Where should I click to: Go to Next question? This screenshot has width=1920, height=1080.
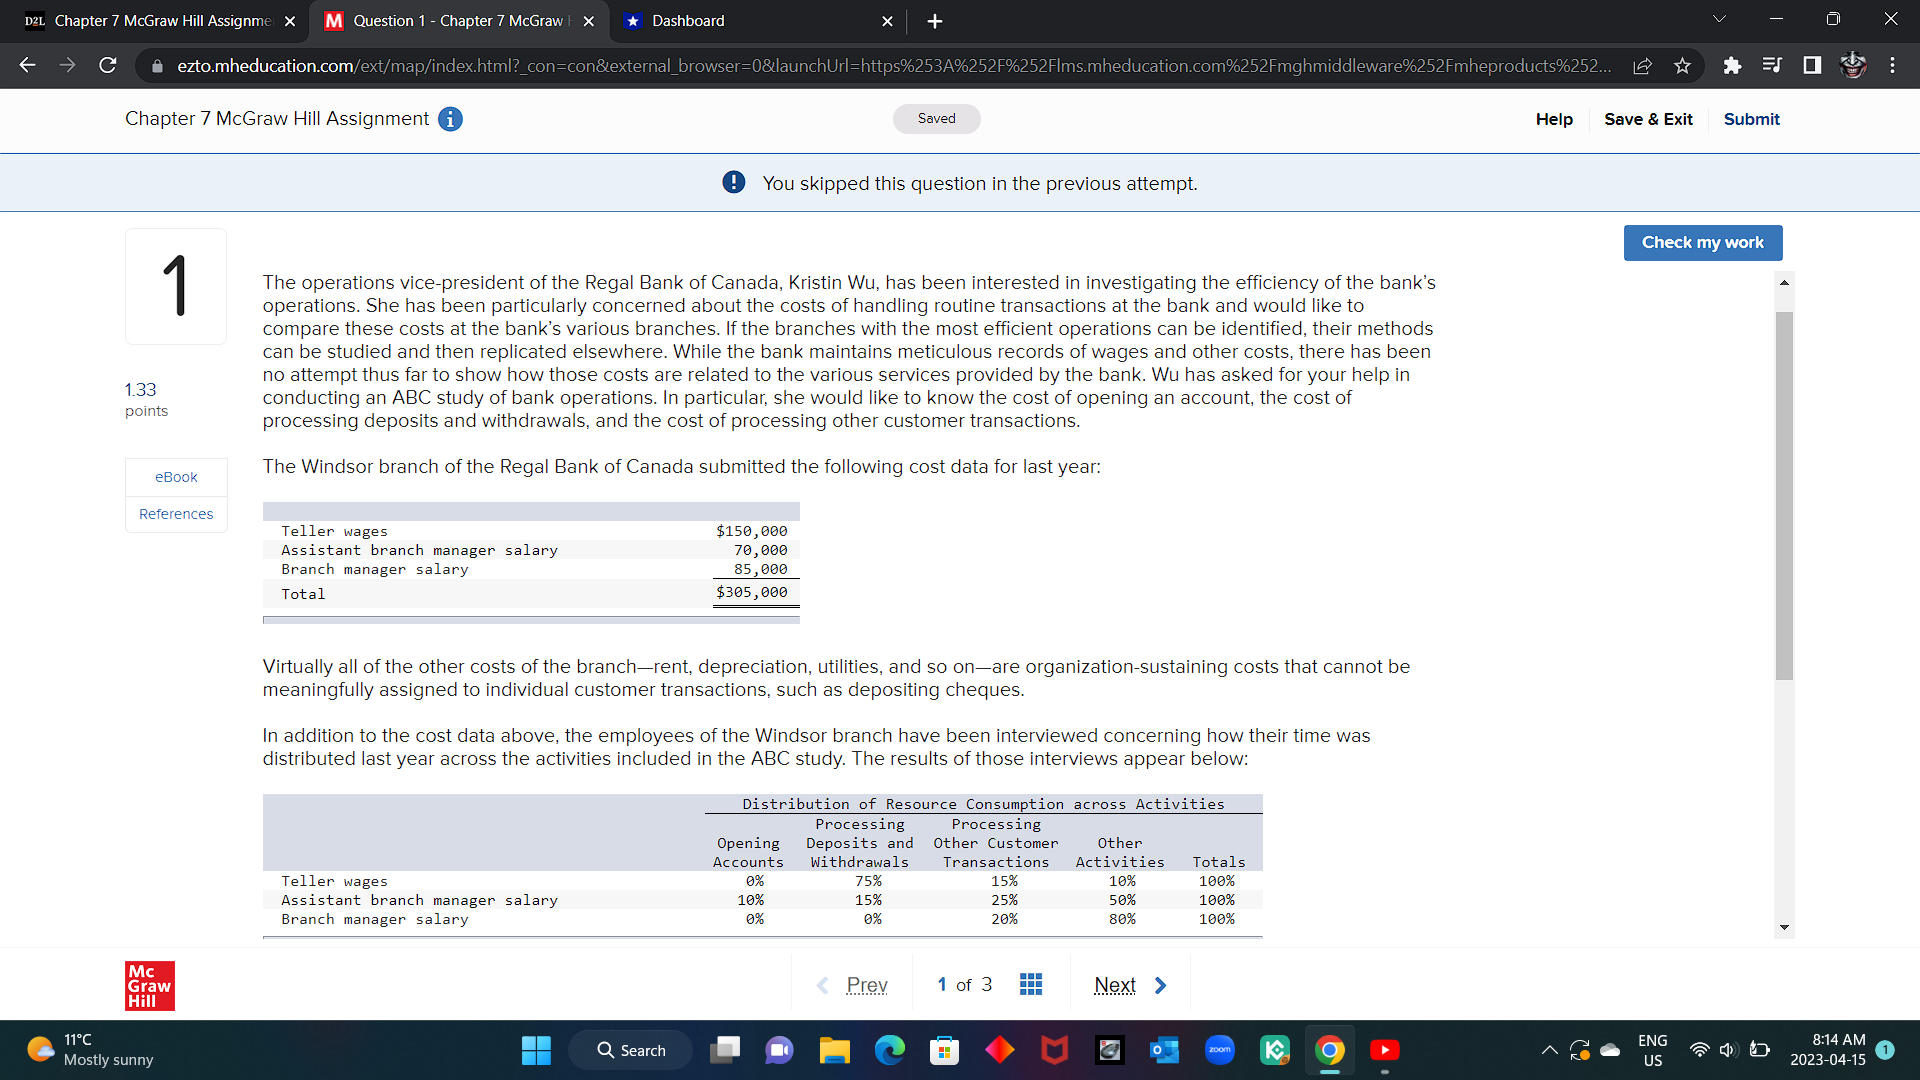point(1130,985)
